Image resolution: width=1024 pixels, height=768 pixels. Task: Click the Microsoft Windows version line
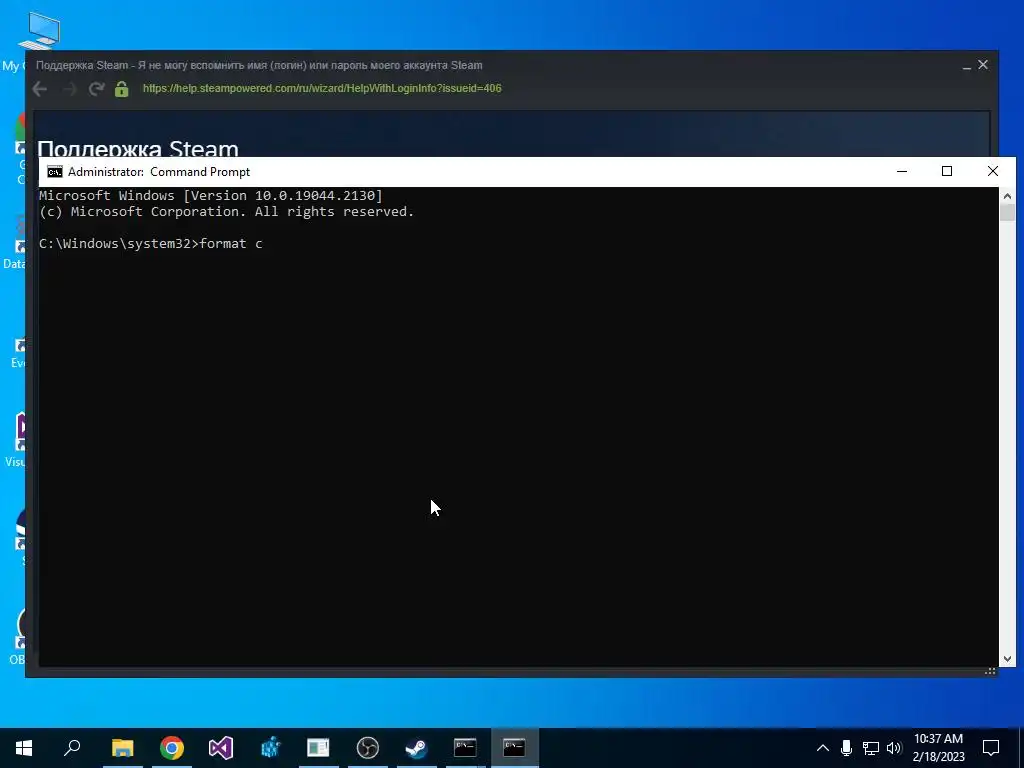pos(211,195)
